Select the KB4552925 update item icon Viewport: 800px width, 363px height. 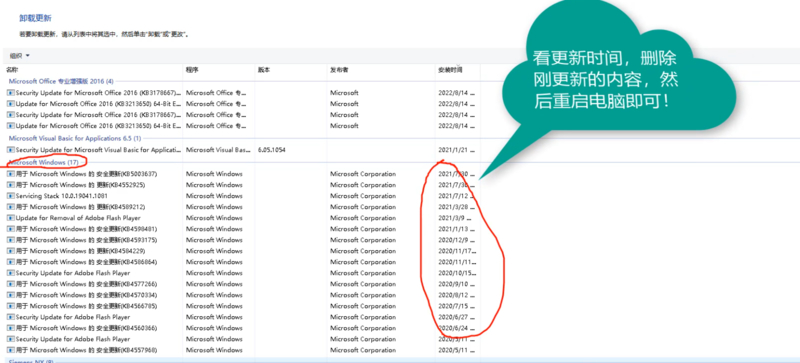click(11, 185)
